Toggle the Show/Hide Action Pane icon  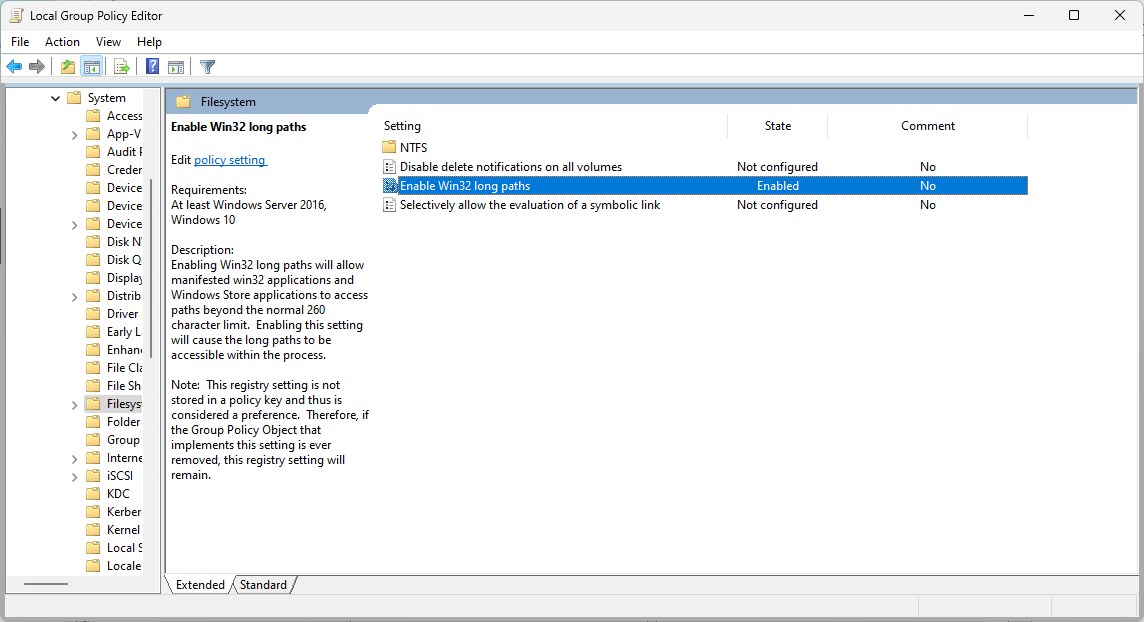(x=176, y=67)
